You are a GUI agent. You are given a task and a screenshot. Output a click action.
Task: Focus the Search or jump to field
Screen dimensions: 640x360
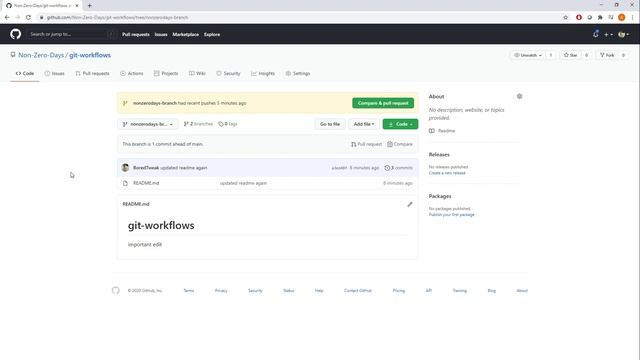click(x=70, y=34)
